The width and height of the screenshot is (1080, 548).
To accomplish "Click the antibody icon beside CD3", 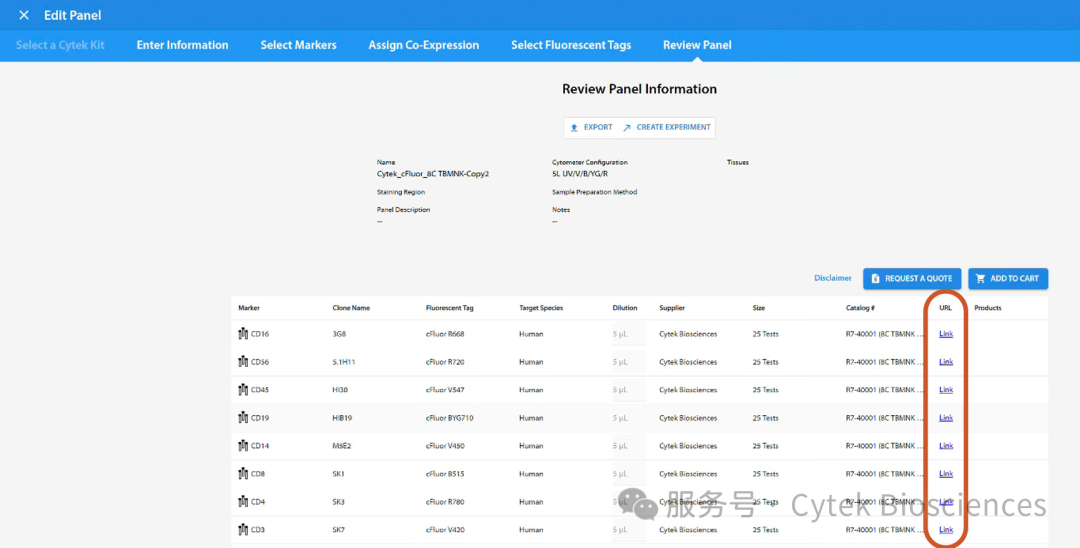I will point(243,530).
